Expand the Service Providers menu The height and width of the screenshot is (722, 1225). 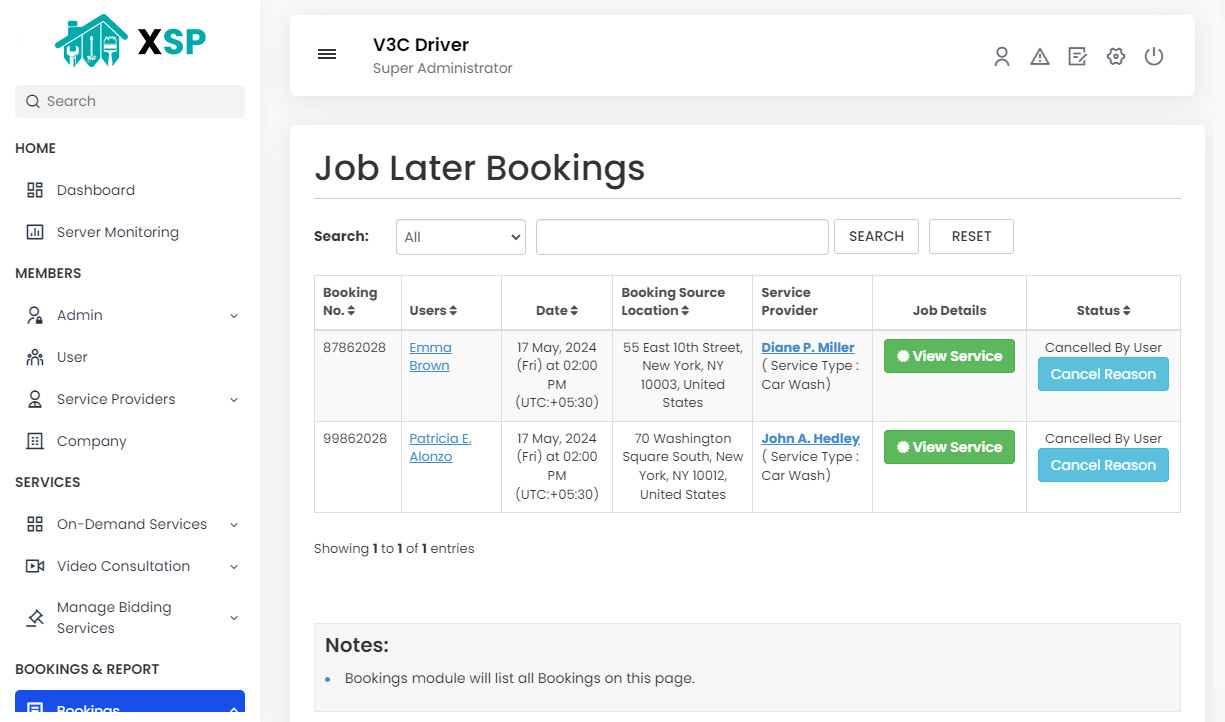click(x=118, y=399)
